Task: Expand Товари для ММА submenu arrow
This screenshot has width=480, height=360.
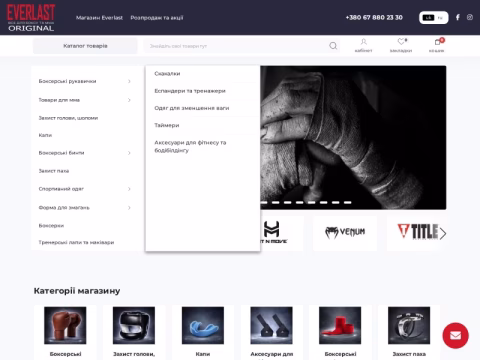Action: (129, 100)
